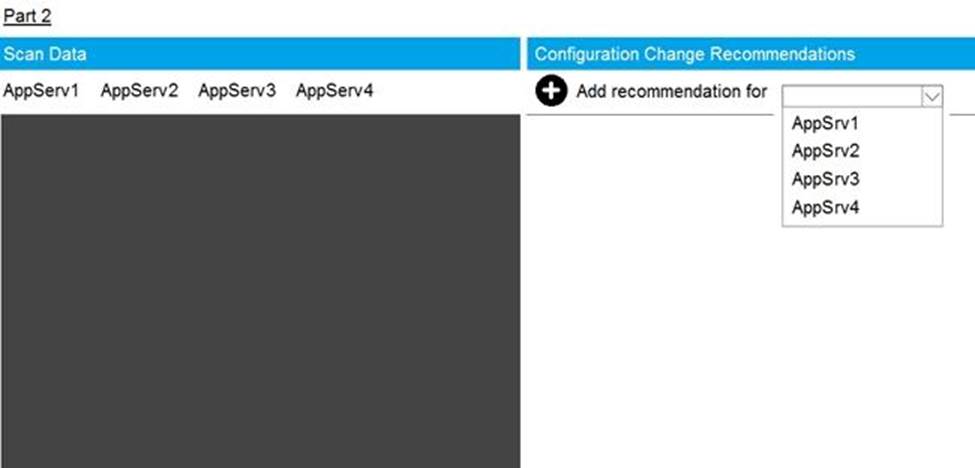Click the blank area beside Part 2 heading
The width and height of the screenshot is (975, 468).
400,16
